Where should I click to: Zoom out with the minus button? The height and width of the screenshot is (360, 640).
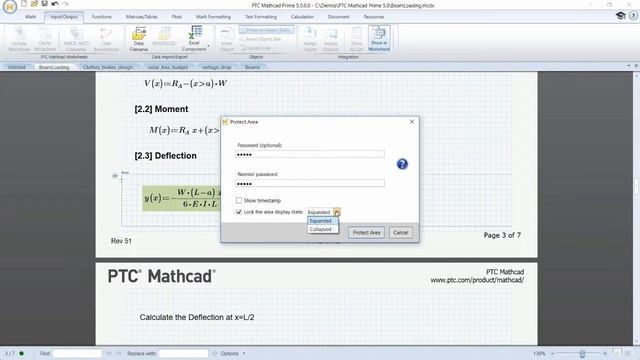[x=553, y=353]
